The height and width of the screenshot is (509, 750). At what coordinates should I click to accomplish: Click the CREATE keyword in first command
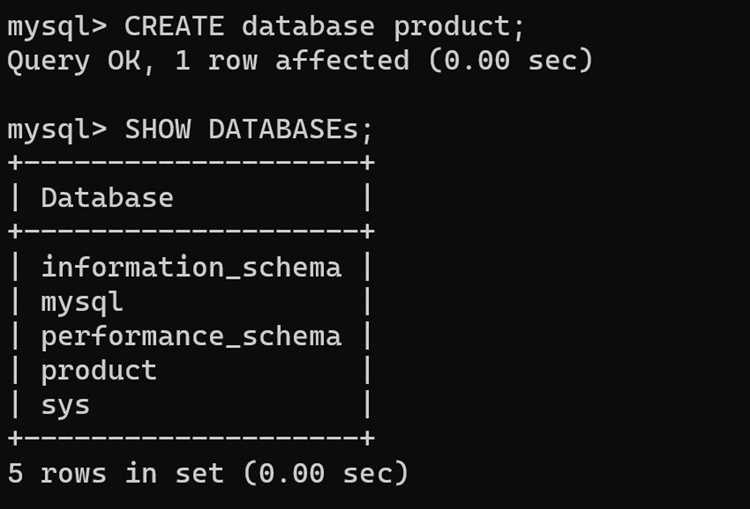click(174, 26)
